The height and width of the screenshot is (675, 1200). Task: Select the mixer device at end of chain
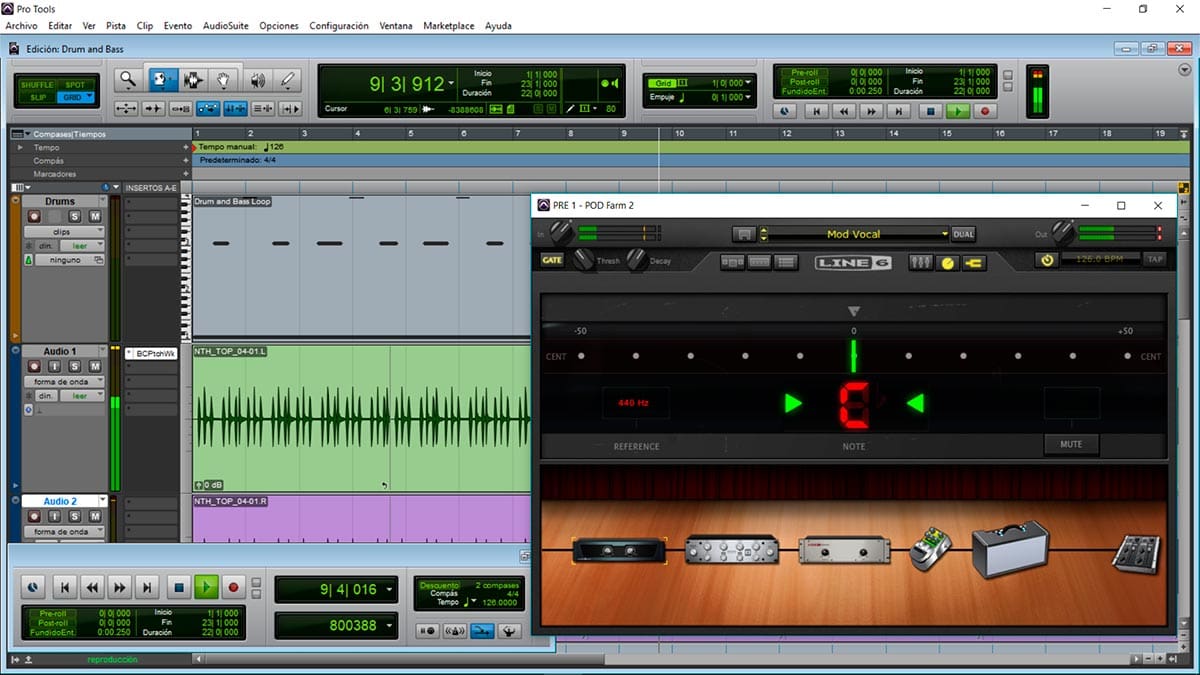(1137, 552)
